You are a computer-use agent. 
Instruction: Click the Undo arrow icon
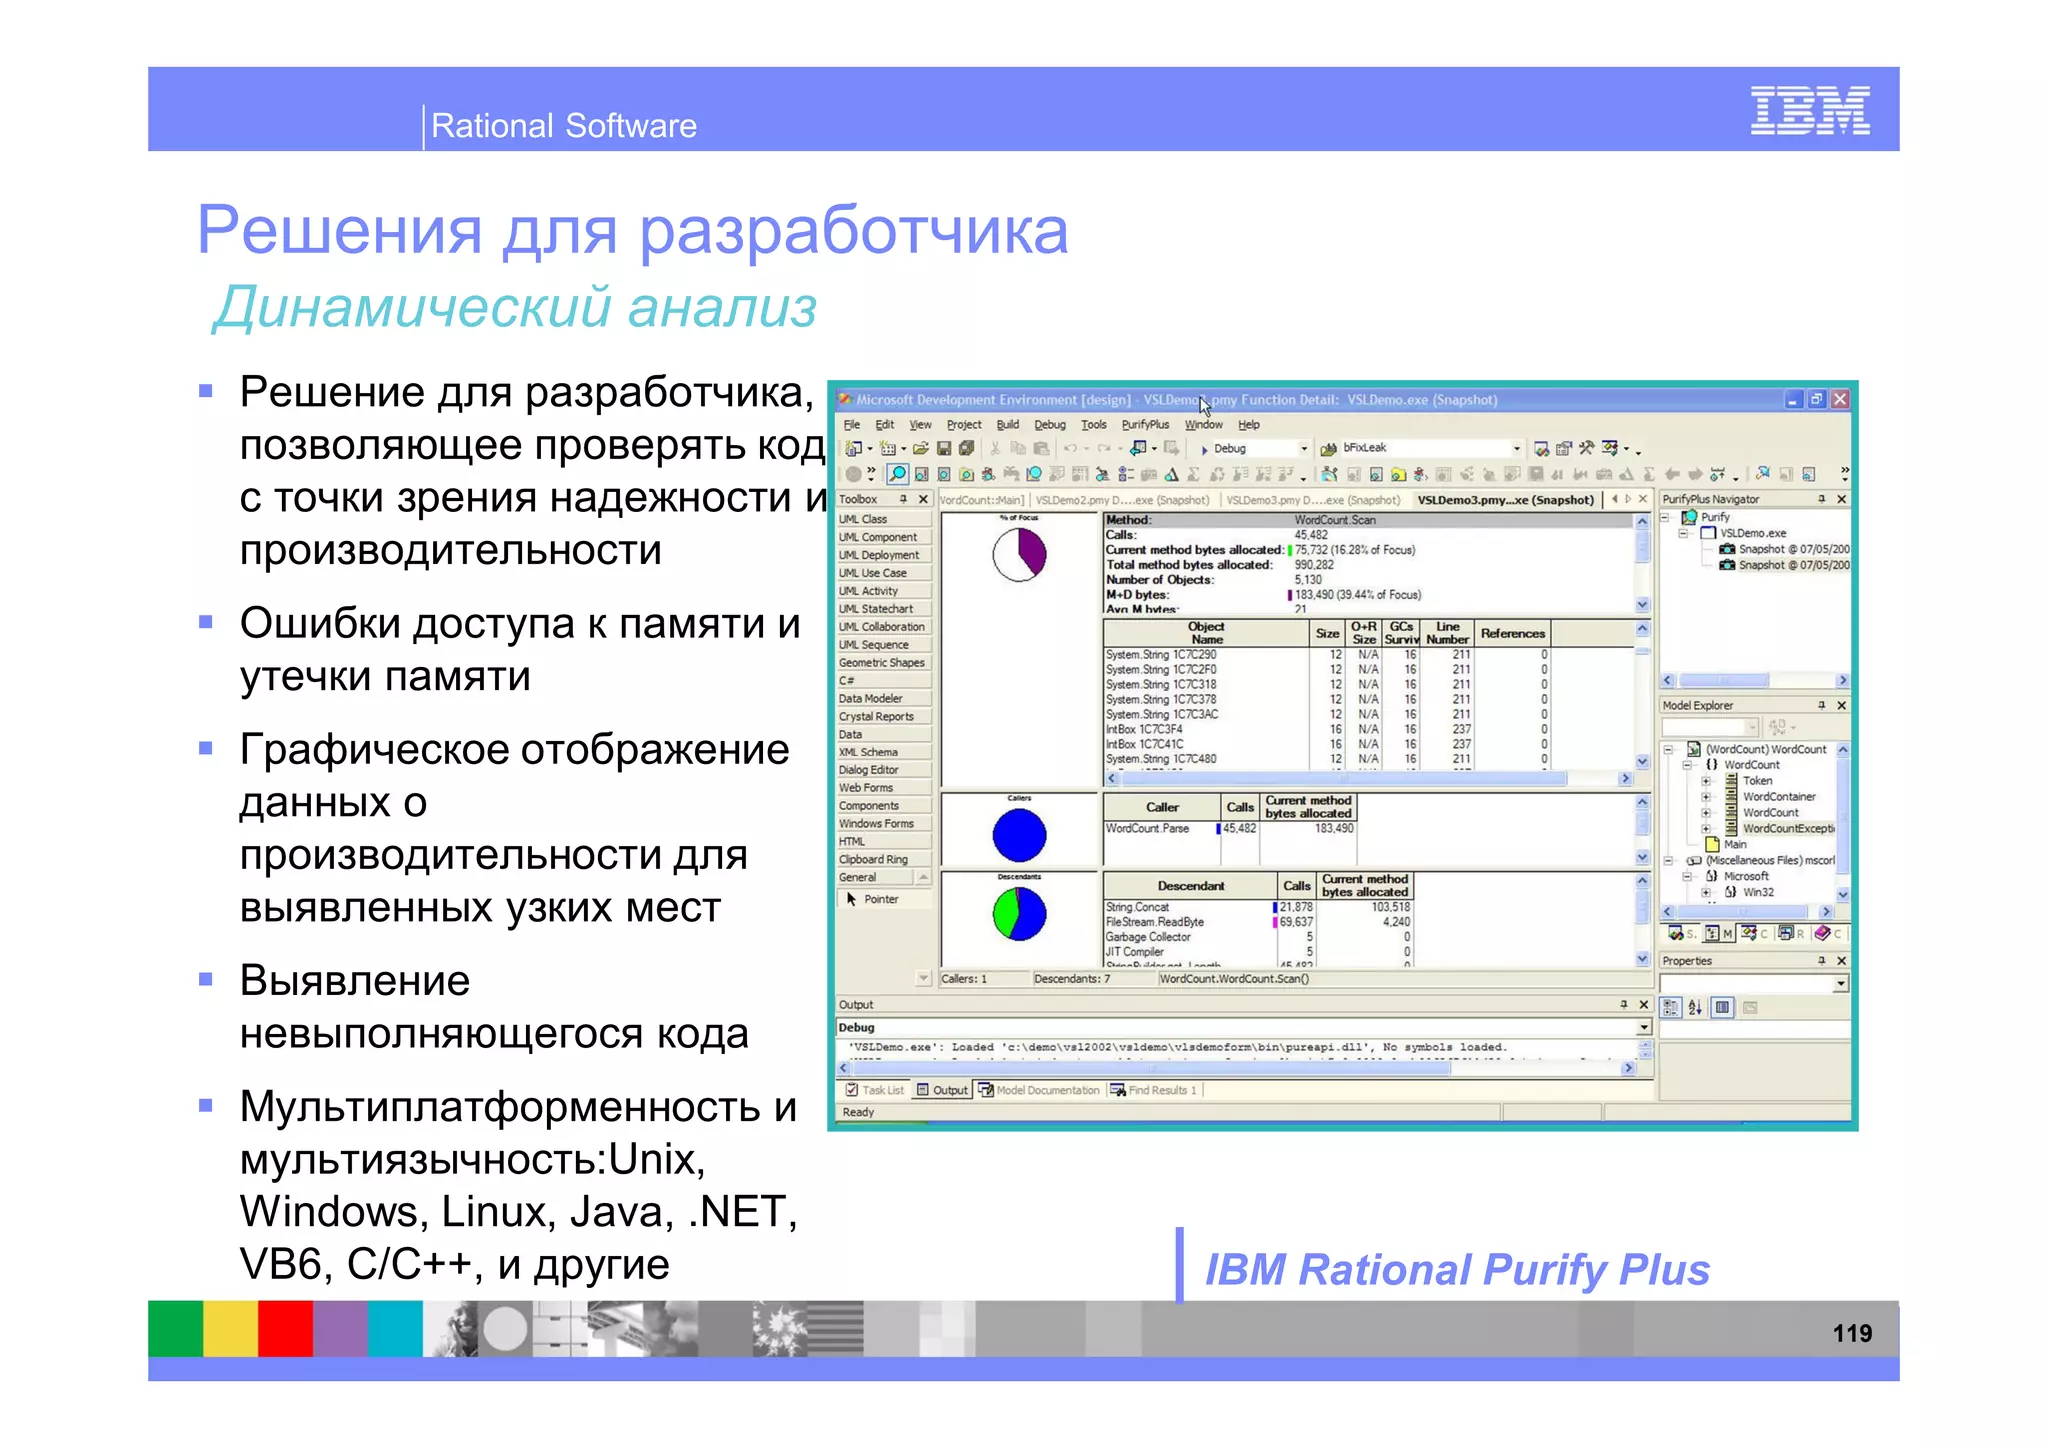1070,449
